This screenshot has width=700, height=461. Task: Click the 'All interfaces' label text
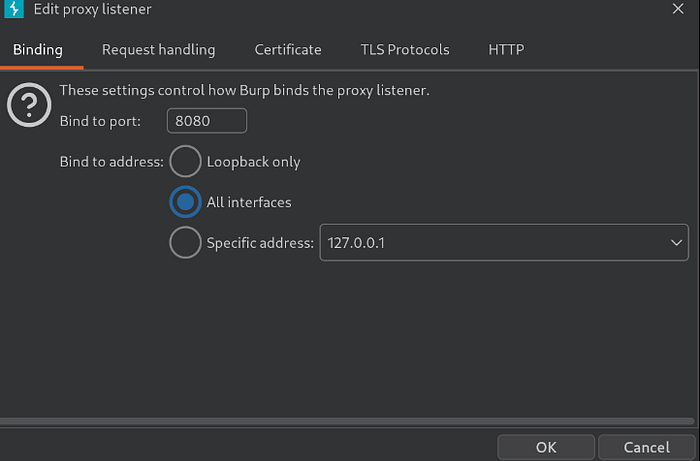point(249,202)
